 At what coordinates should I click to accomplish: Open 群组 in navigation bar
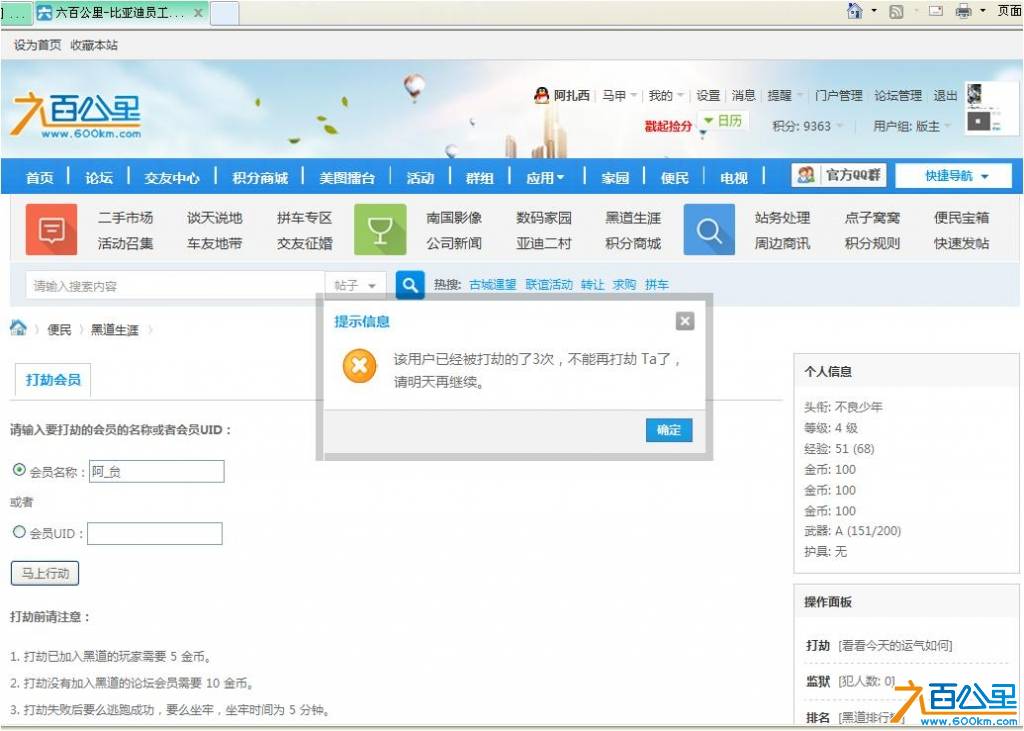[x=479, y=178]
